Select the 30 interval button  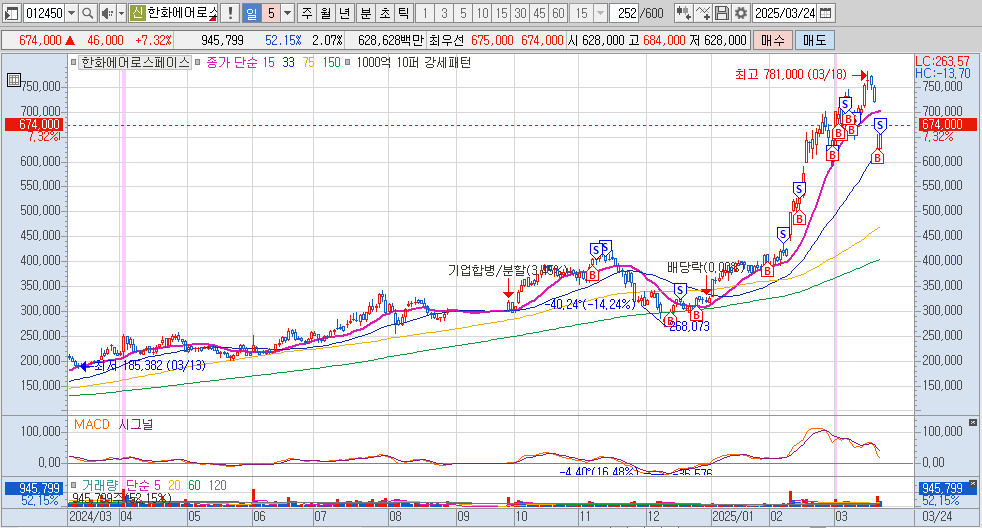coord(520,13)
